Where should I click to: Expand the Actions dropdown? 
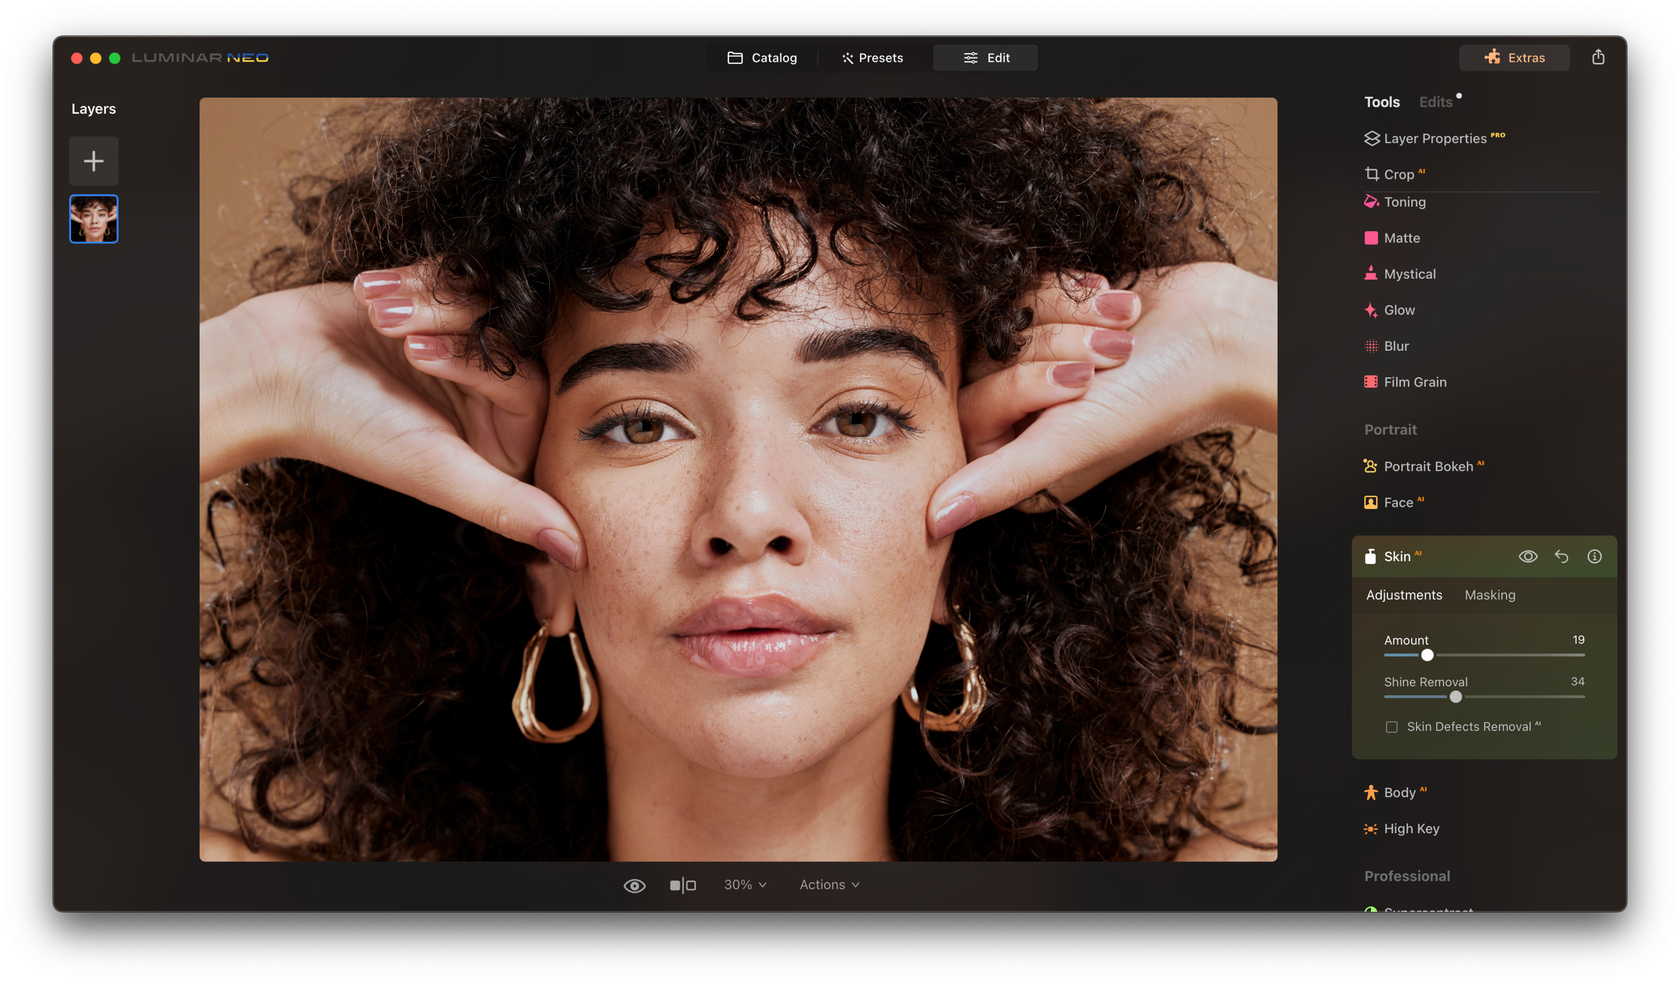828,884
